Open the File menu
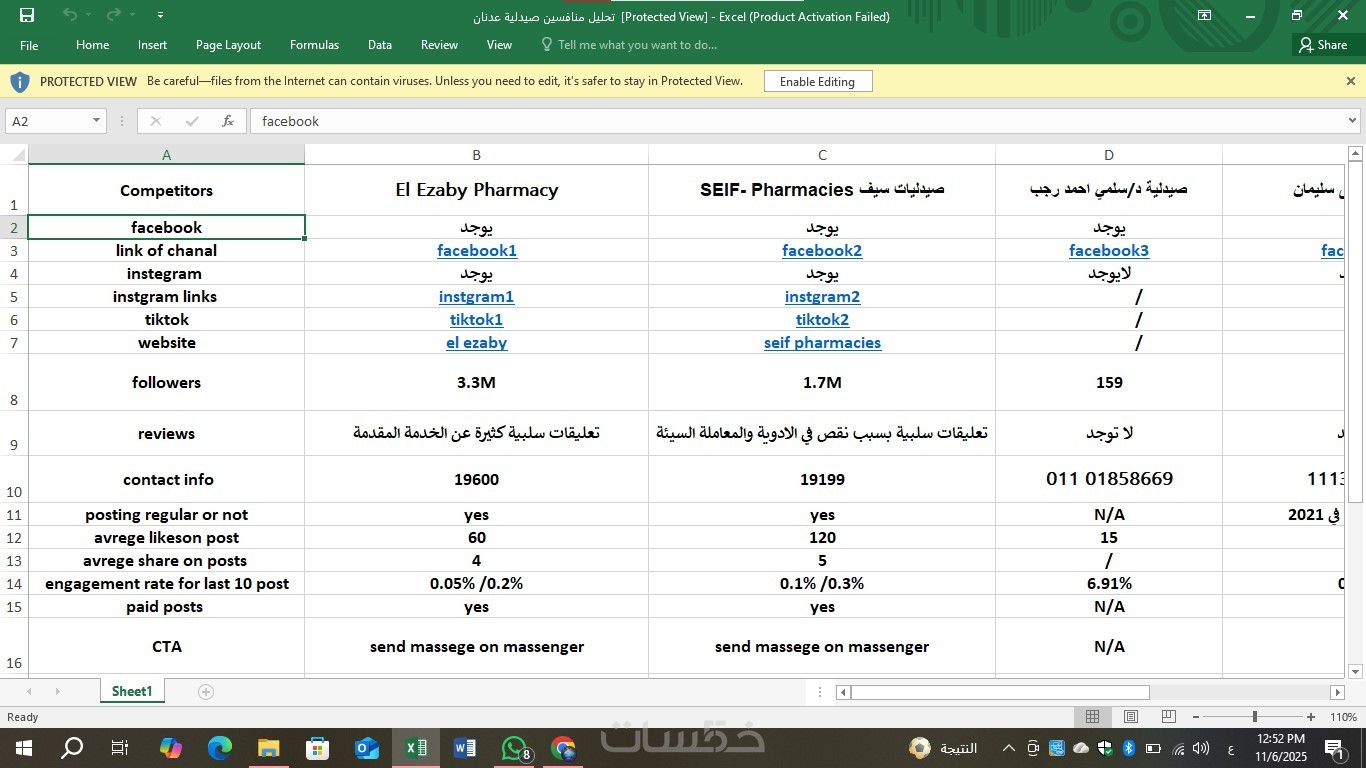Viewport: 1366px width, 768px height. pos(29,45)
